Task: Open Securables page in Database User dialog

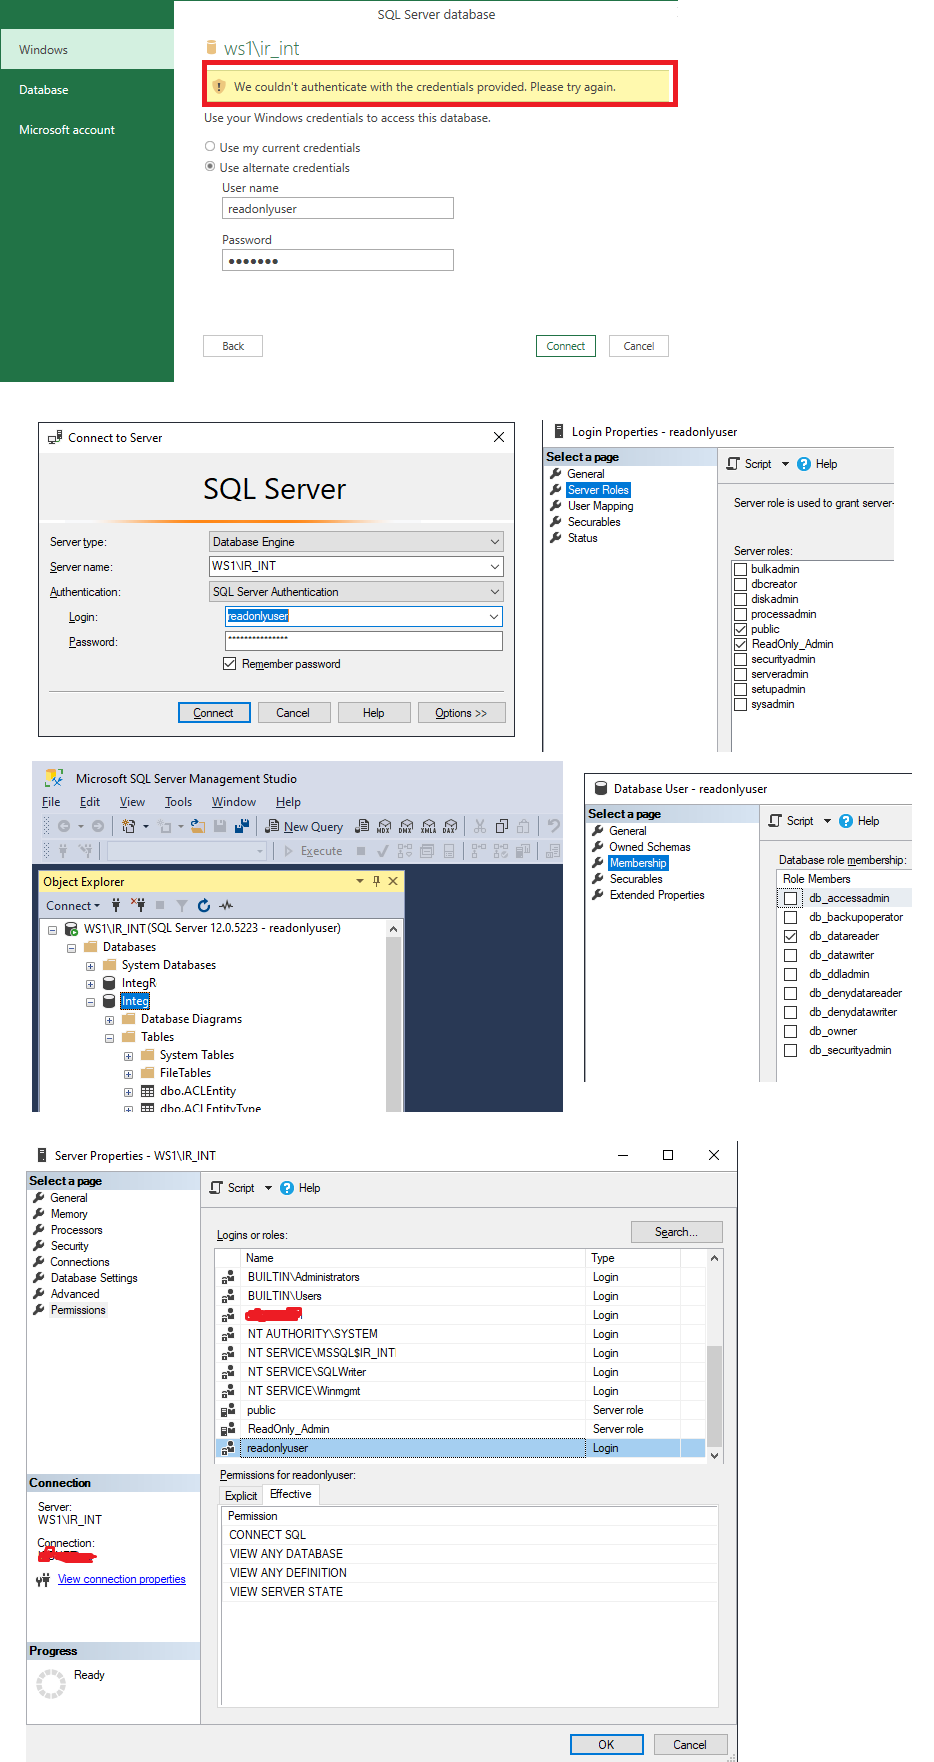Action: 636,879
